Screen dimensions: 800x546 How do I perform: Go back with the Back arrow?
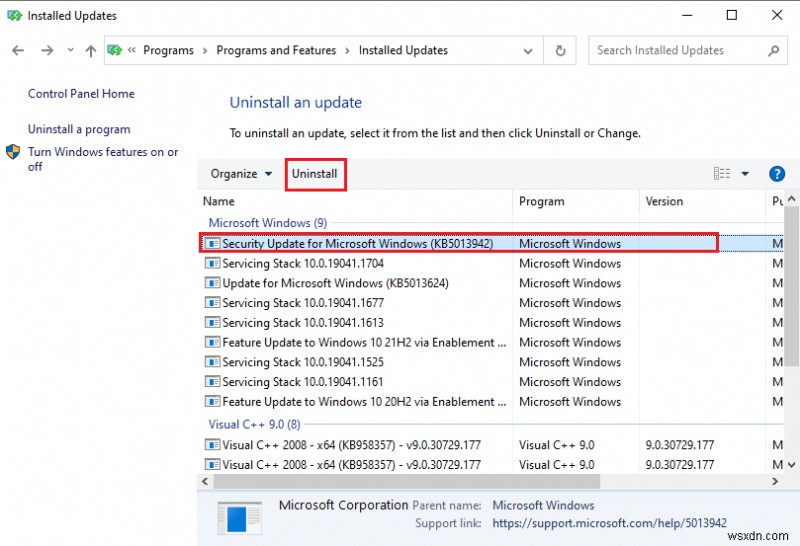point(18,50)
